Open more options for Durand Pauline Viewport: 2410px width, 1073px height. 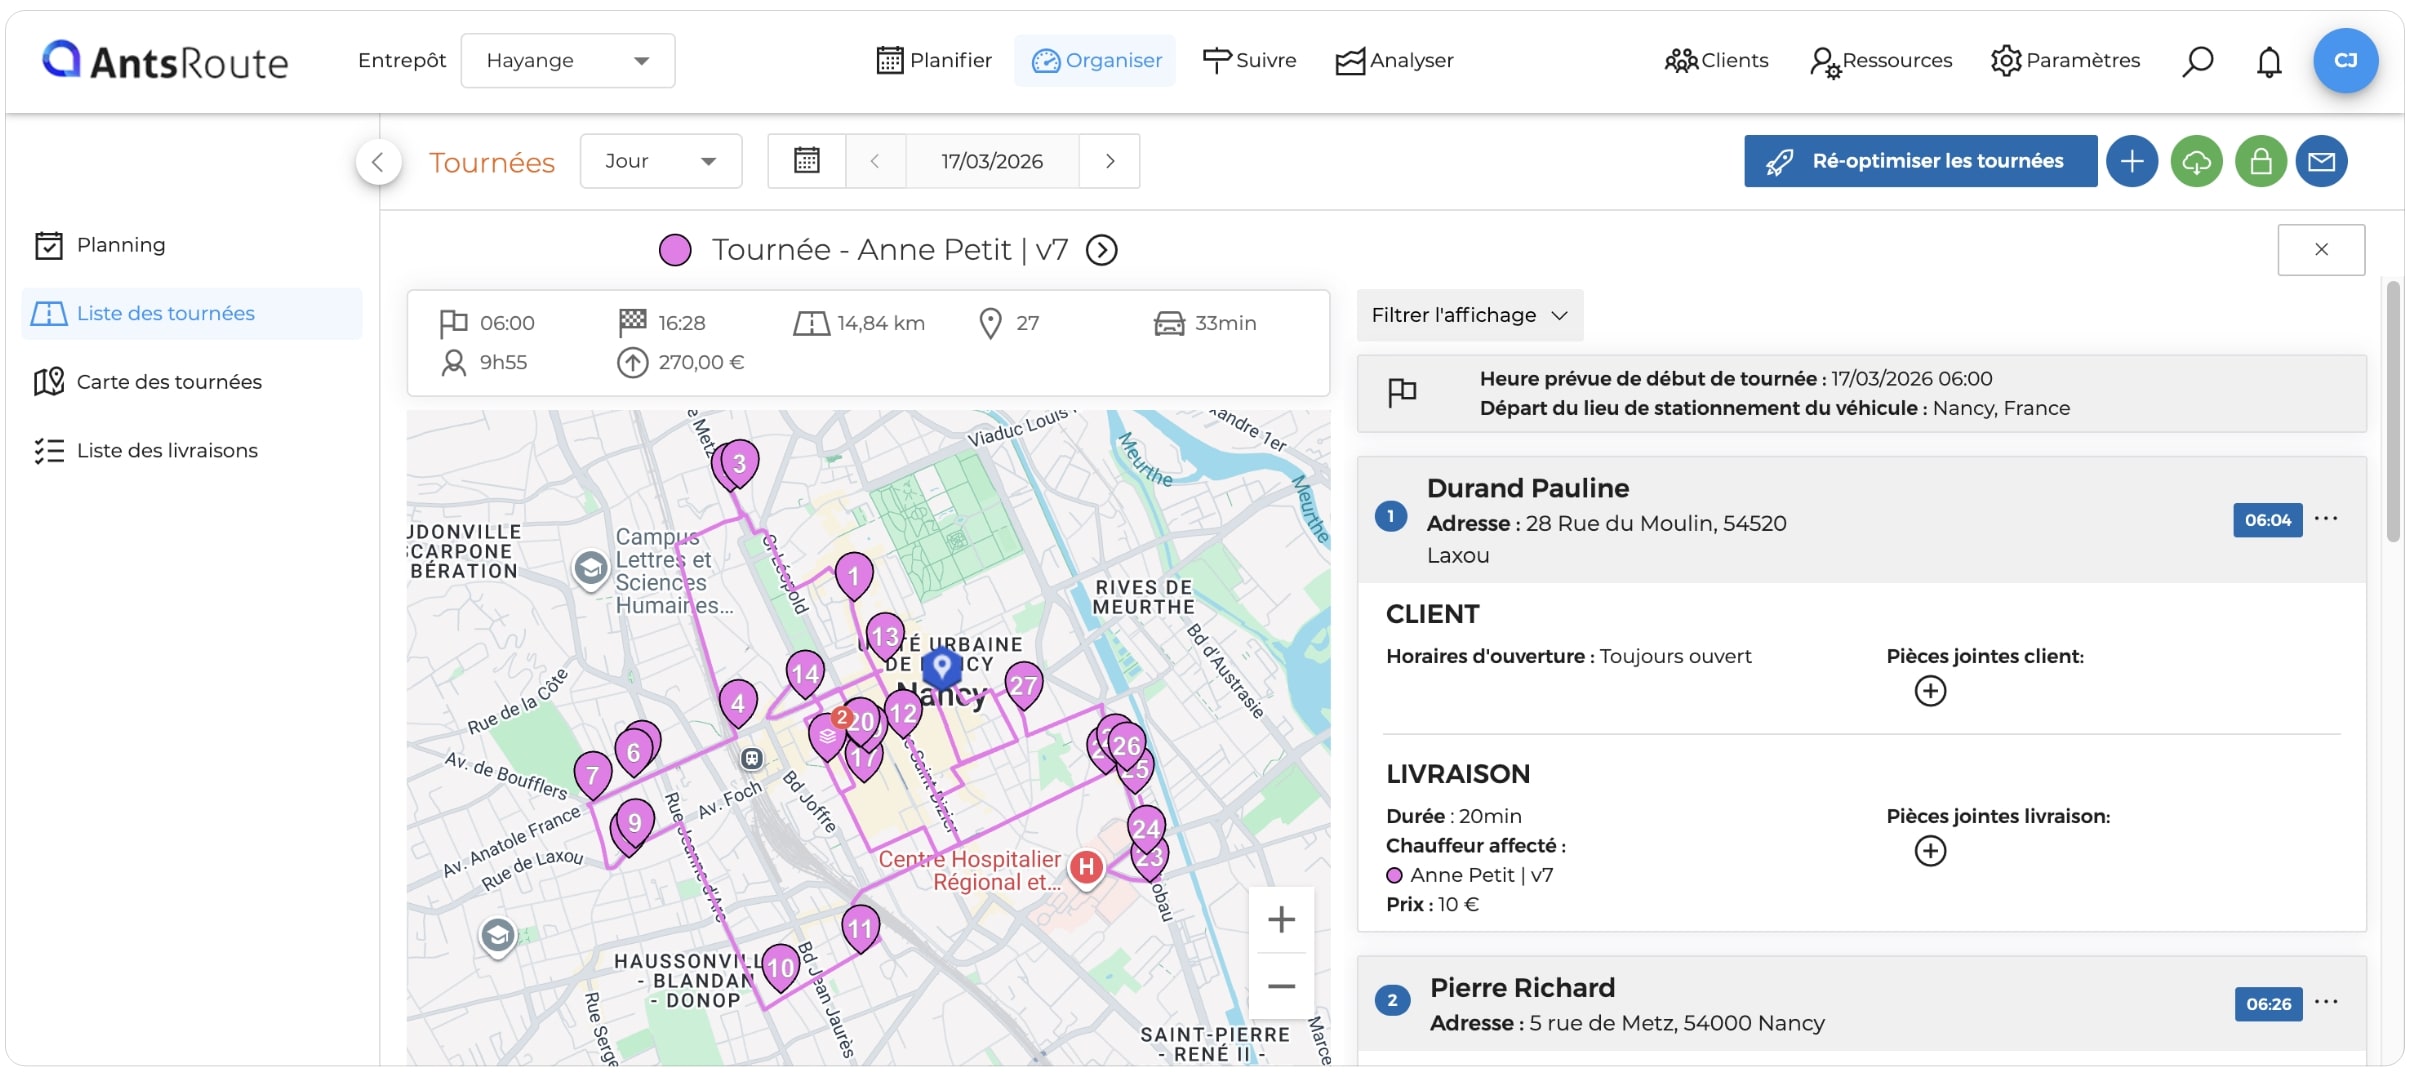(x=2326, y=518)
